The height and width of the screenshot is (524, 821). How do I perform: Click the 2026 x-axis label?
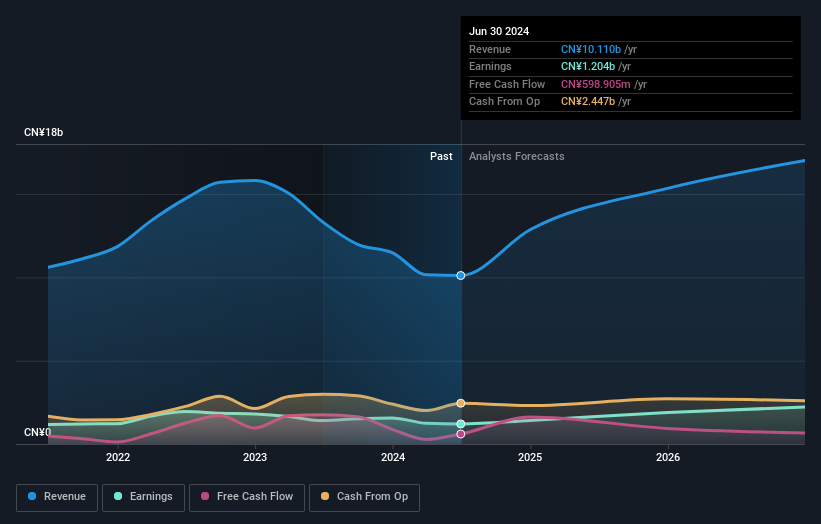click(668, 457)
